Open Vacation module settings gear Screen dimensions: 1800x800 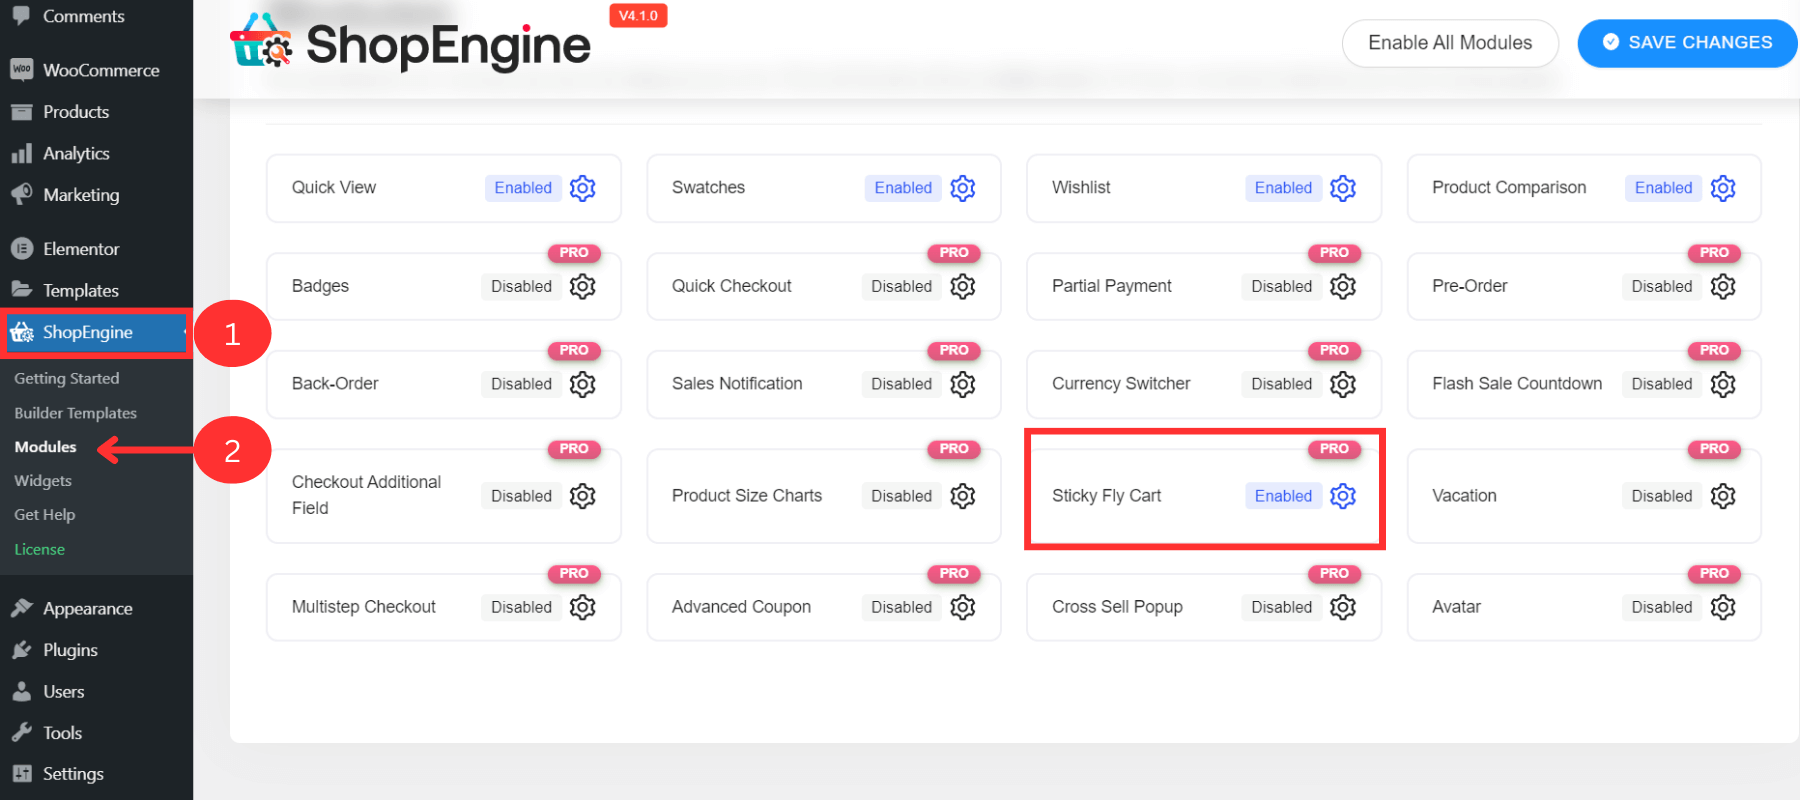coord(1723,496)
